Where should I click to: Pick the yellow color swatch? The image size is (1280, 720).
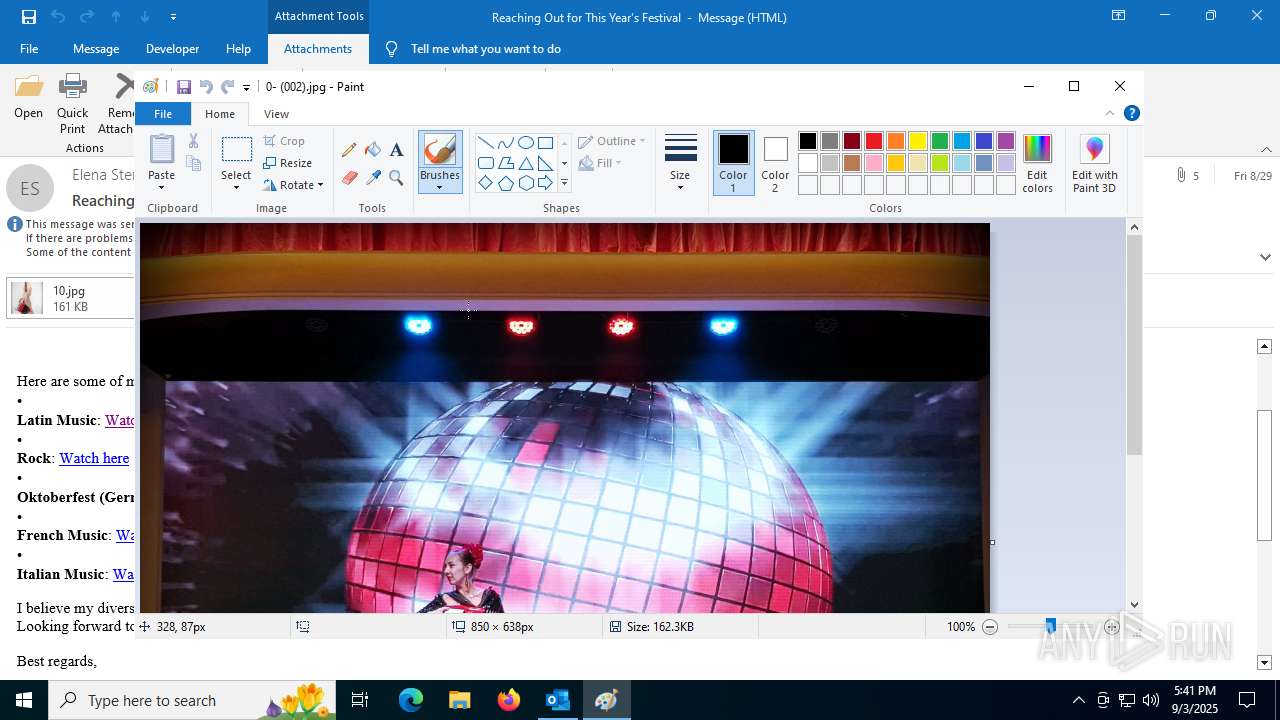pyautogui.click(x=918, y=141)
